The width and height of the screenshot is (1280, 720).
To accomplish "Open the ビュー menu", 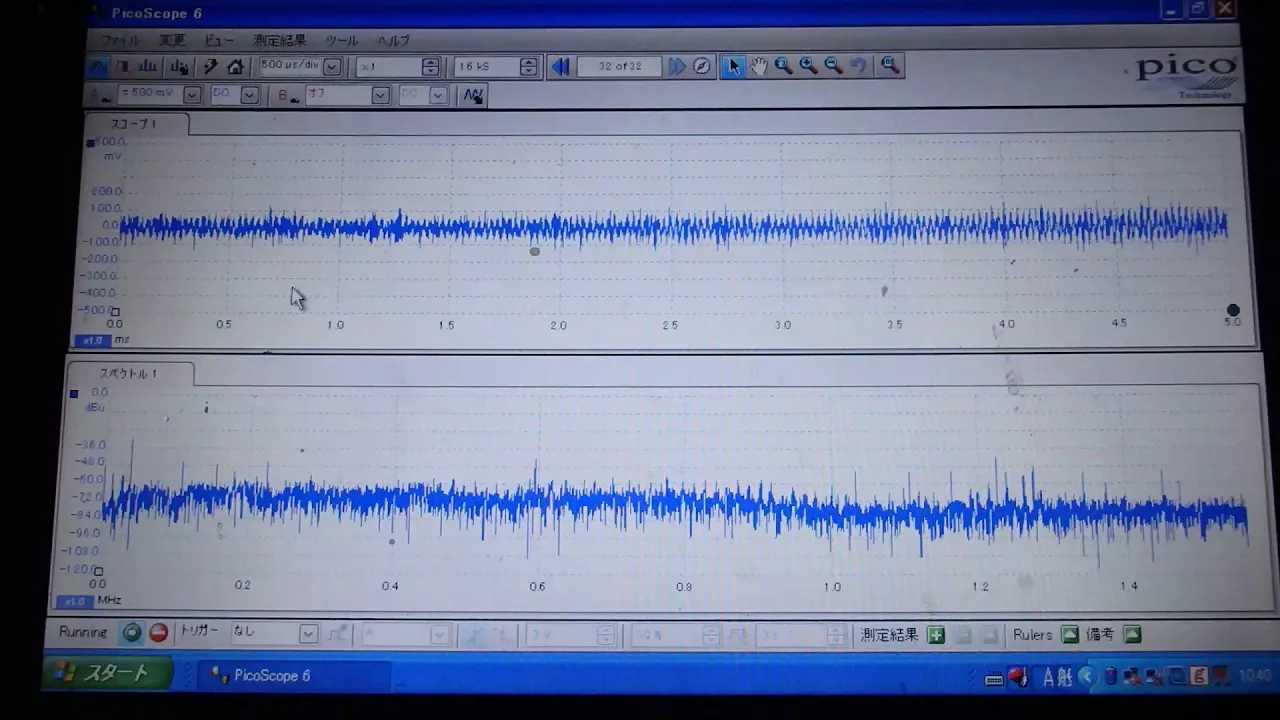I will click(x=219, y=41).
